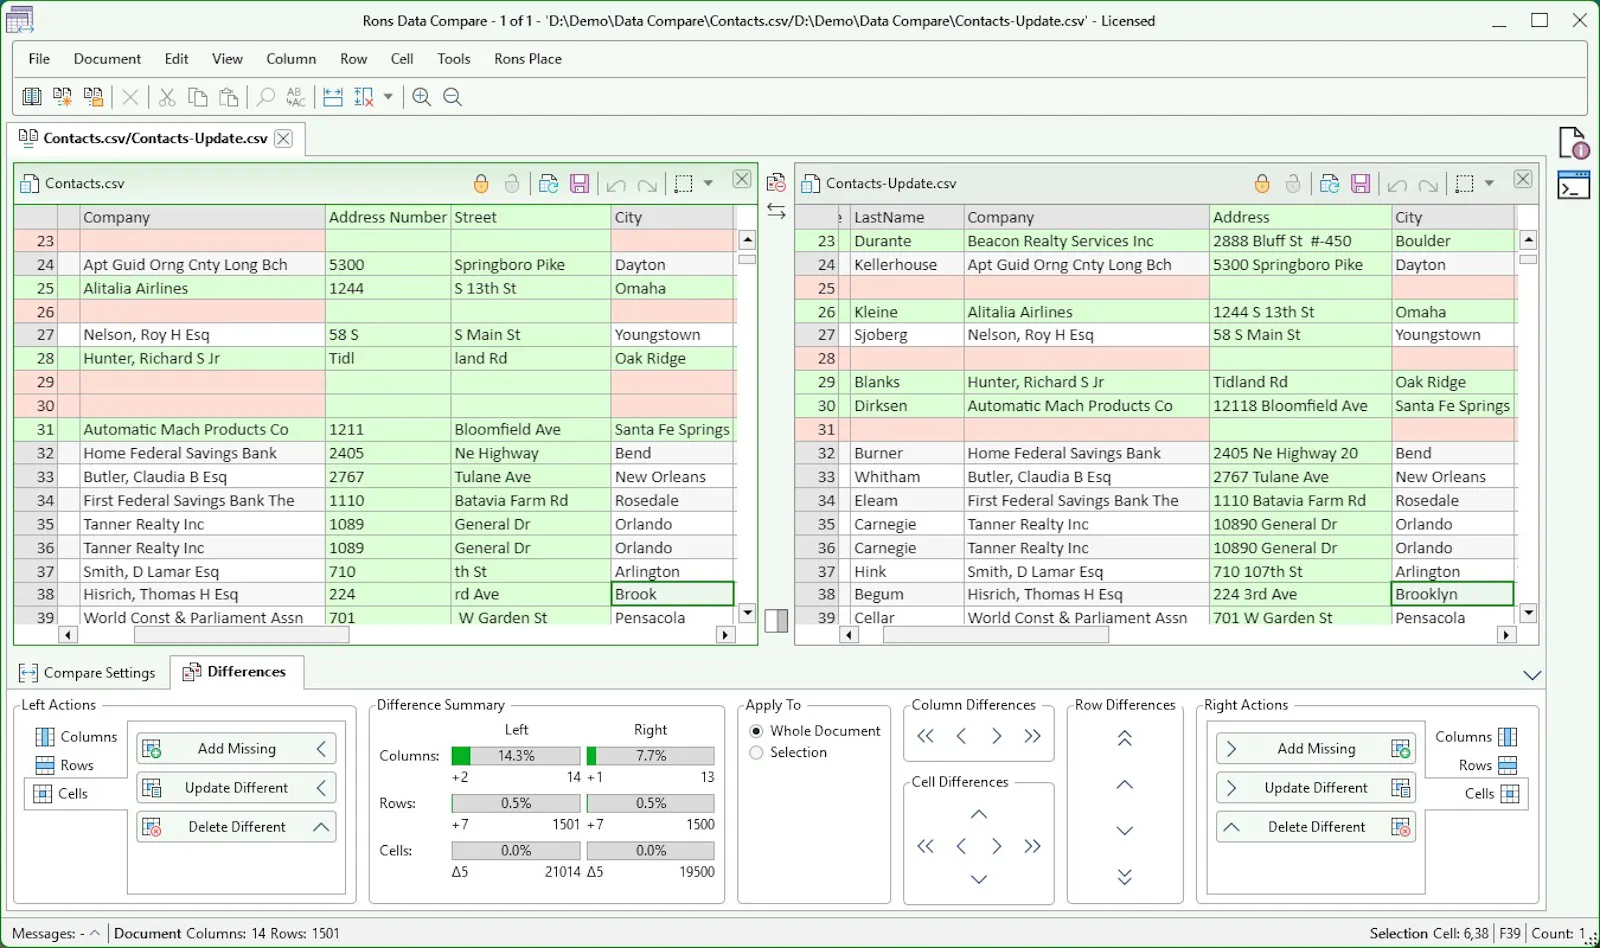Screen dimensions: 1600x948
Task: Click the left Add Missing button
Action: click(236, 749)
